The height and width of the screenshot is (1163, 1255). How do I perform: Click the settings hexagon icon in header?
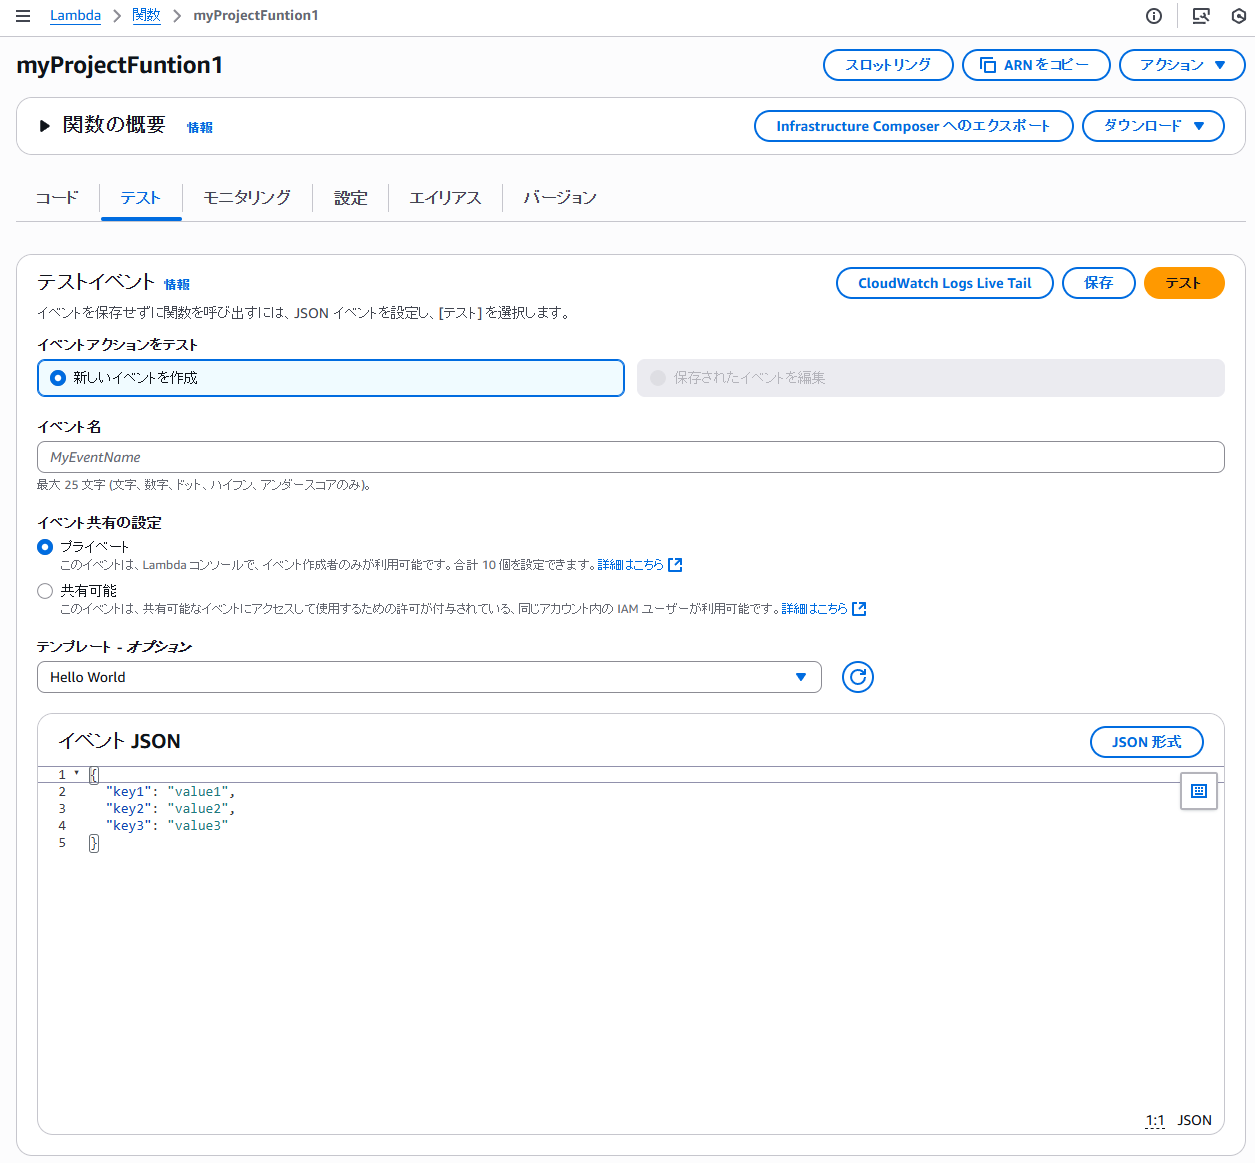click(1239, 16)
